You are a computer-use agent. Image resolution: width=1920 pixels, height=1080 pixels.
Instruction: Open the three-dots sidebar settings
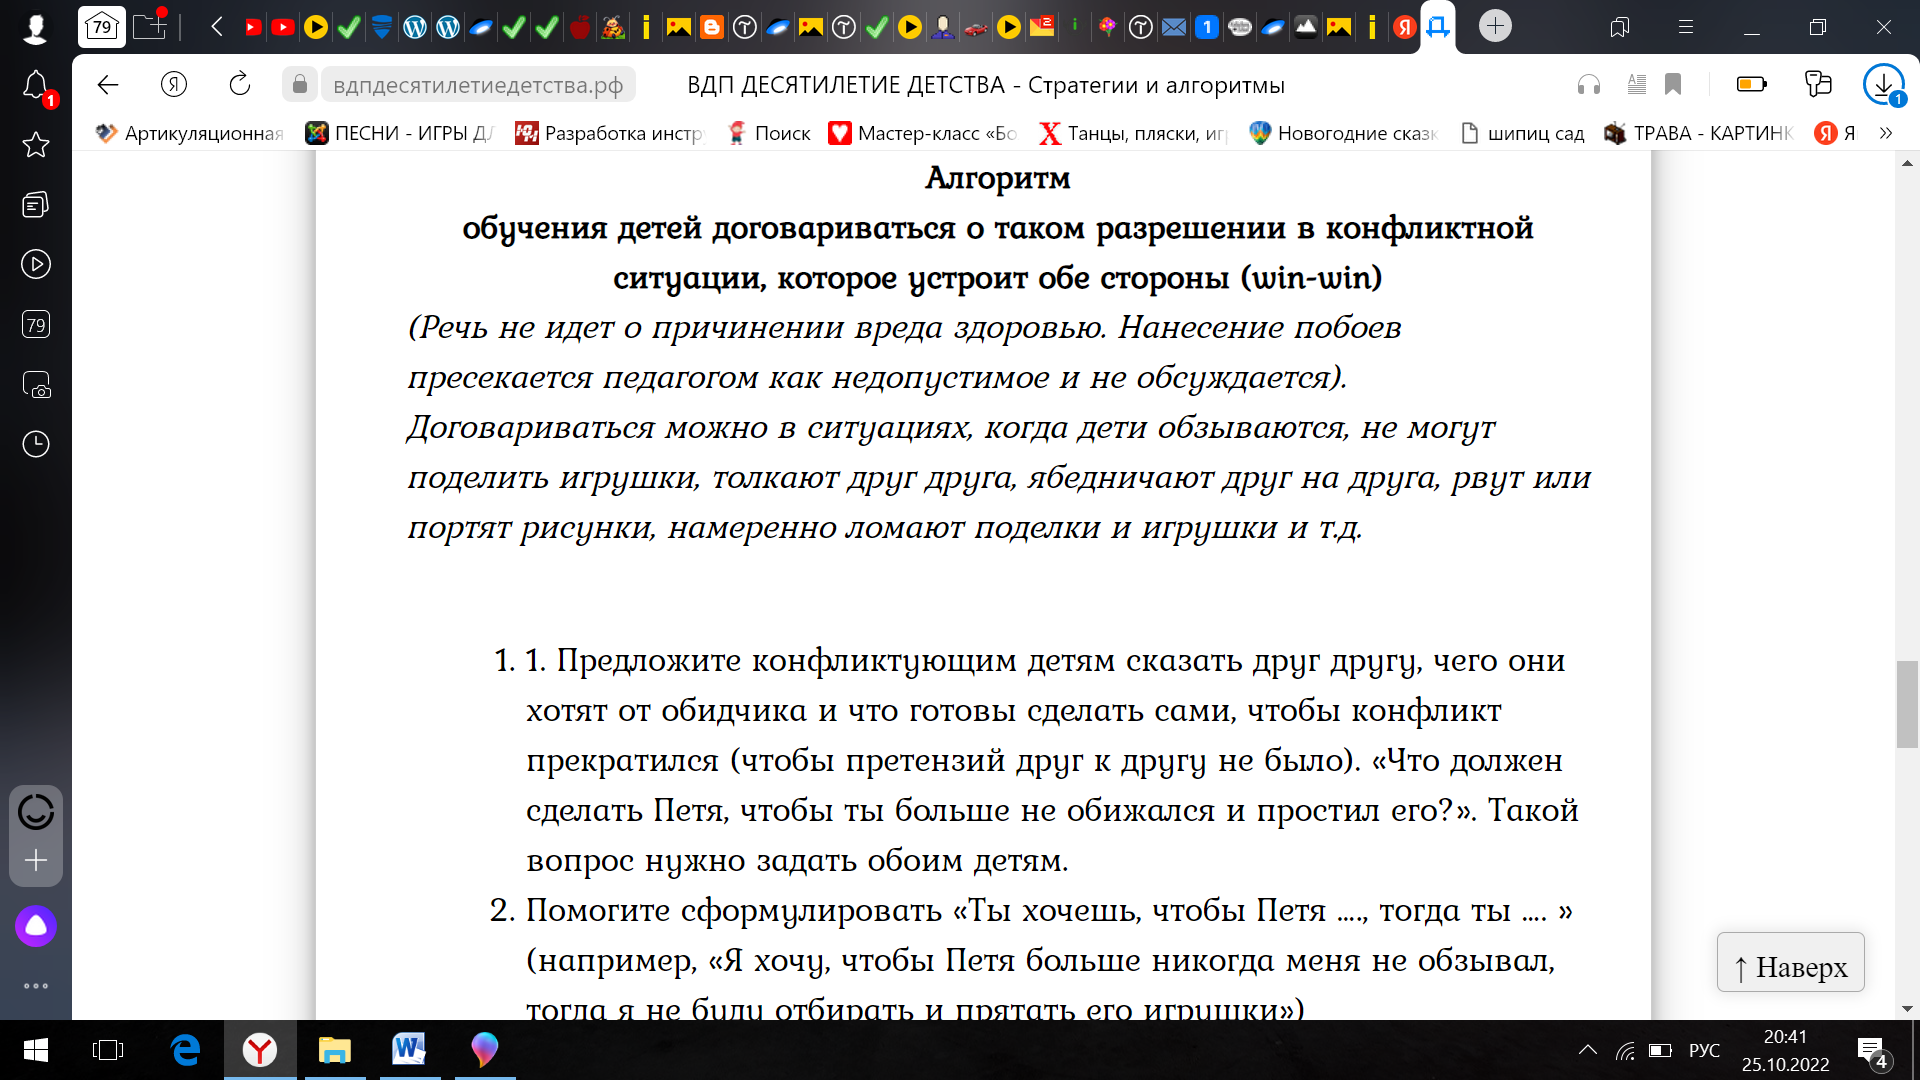pos(36,986)
